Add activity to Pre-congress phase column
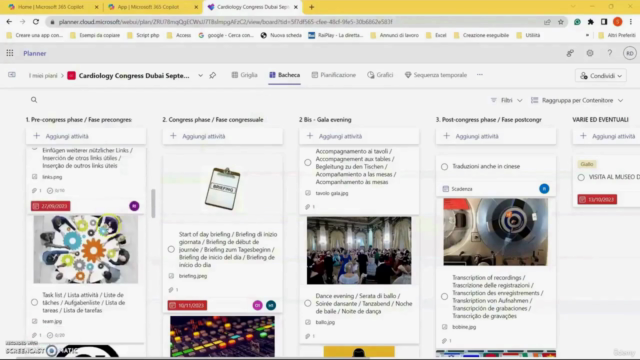The height and width of the screenshot is (360, 640). pyautogui.click(x=86, y=136)
